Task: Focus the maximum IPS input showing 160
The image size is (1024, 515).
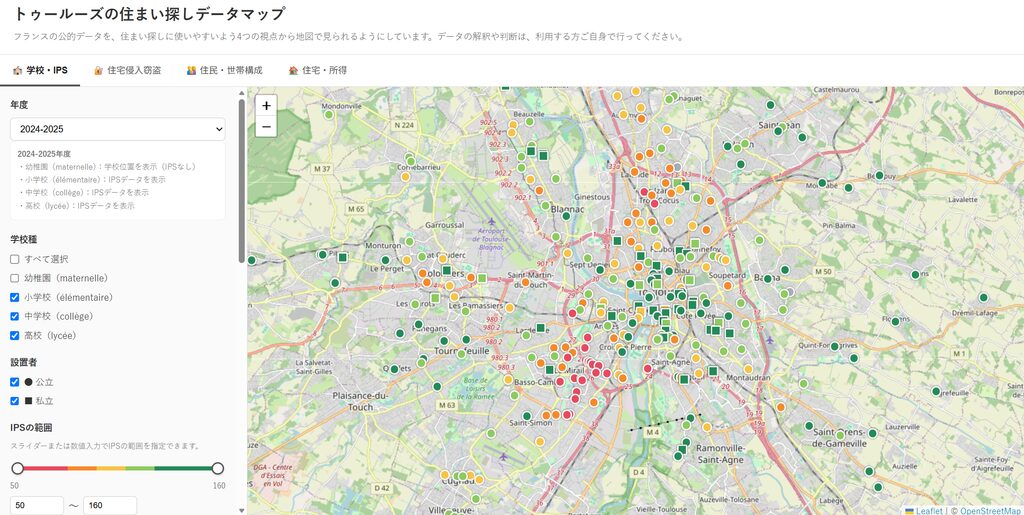Action: click(110, 505)
